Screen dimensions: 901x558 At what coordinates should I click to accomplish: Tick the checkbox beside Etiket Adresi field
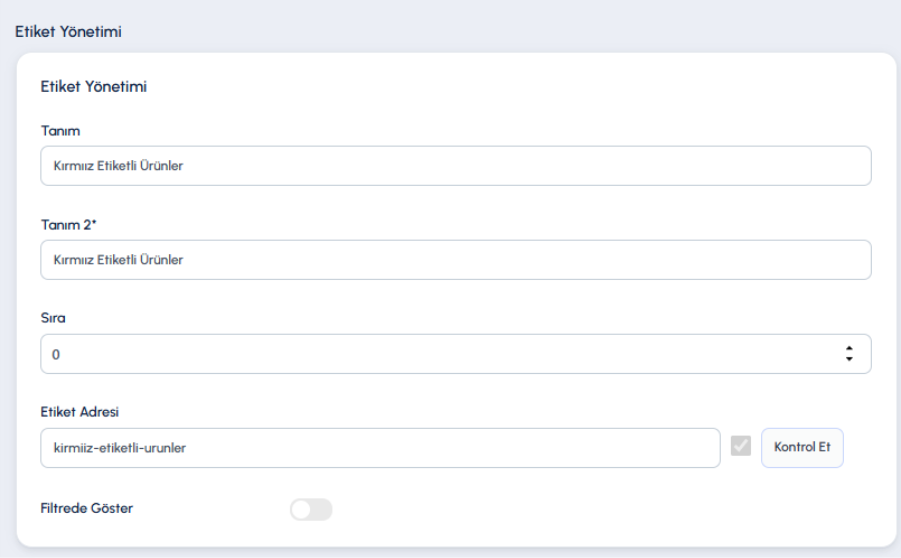741,446
